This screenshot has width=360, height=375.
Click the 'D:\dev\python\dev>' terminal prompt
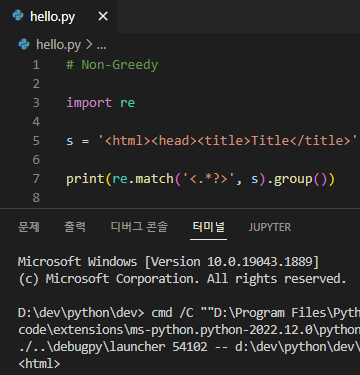[81, 313]
